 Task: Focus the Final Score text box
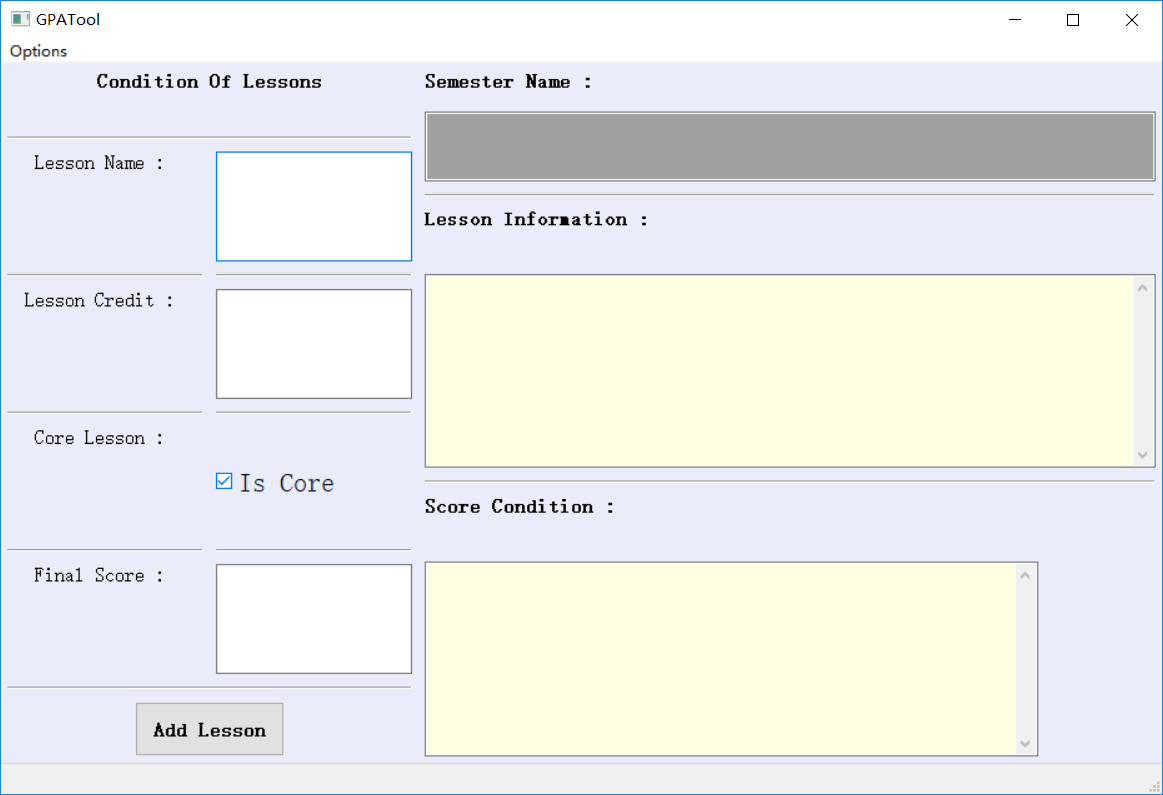pos(314,619)
